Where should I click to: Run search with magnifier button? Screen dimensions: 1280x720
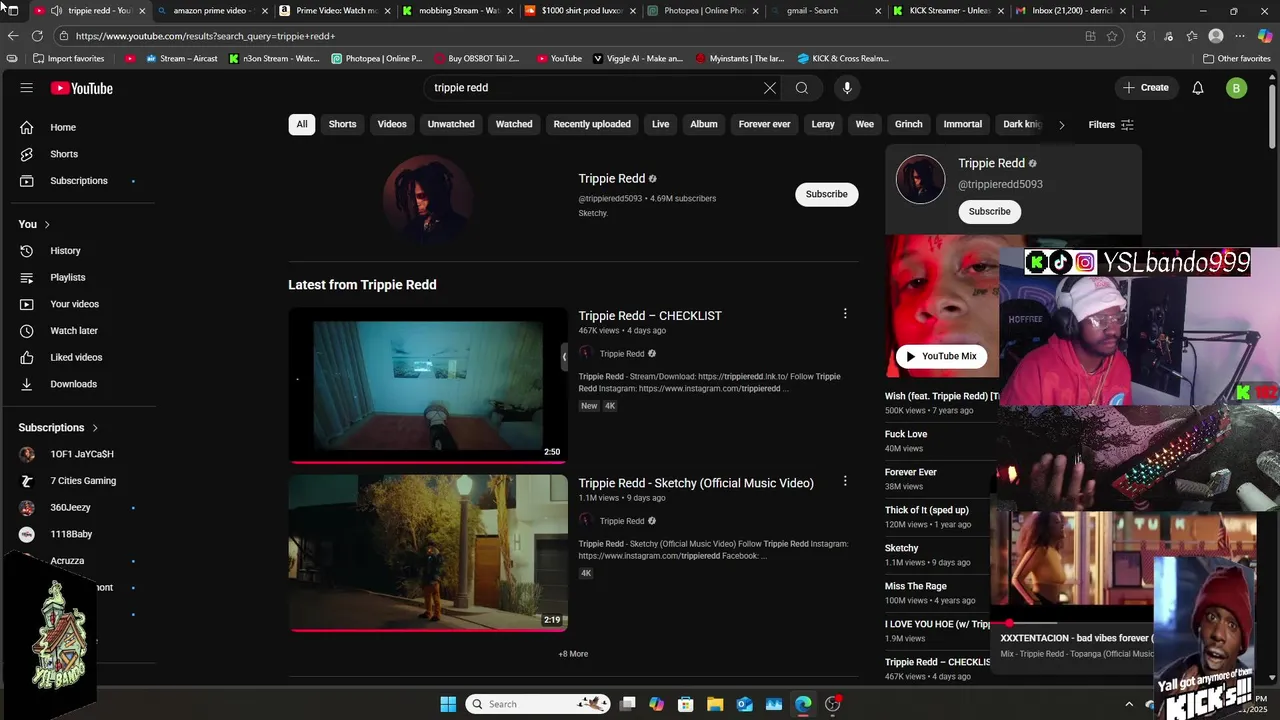(802, 88)
